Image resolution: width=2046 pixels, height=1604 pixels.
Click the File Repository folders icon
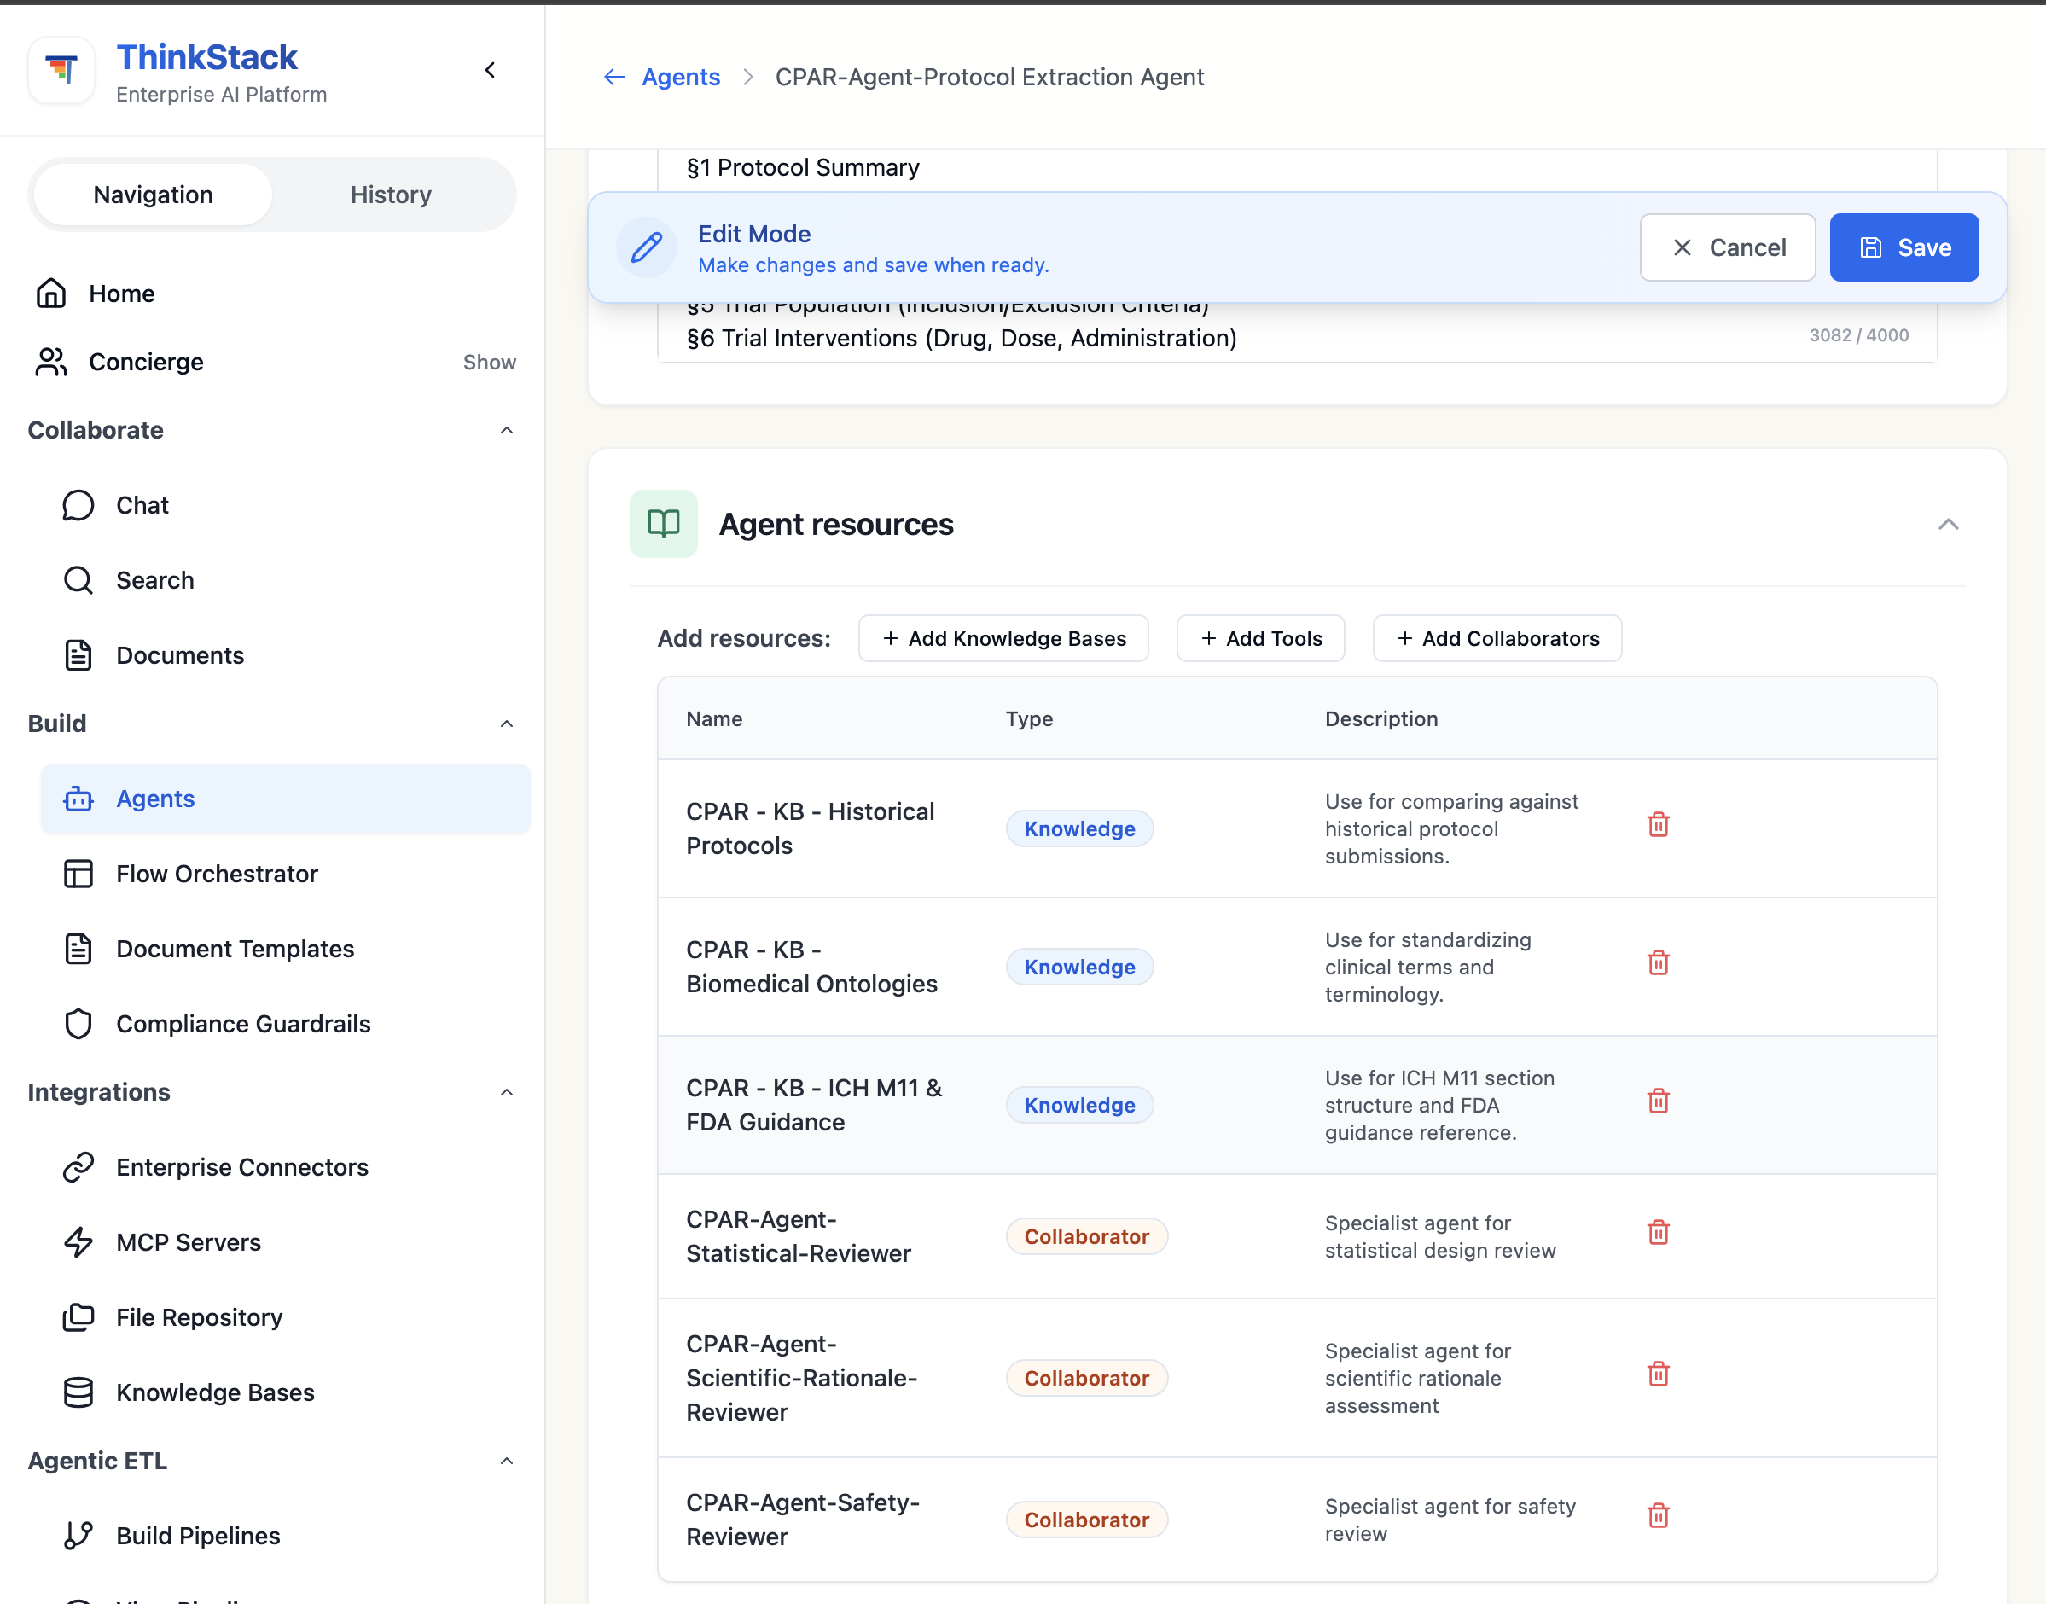[78, 1317]
